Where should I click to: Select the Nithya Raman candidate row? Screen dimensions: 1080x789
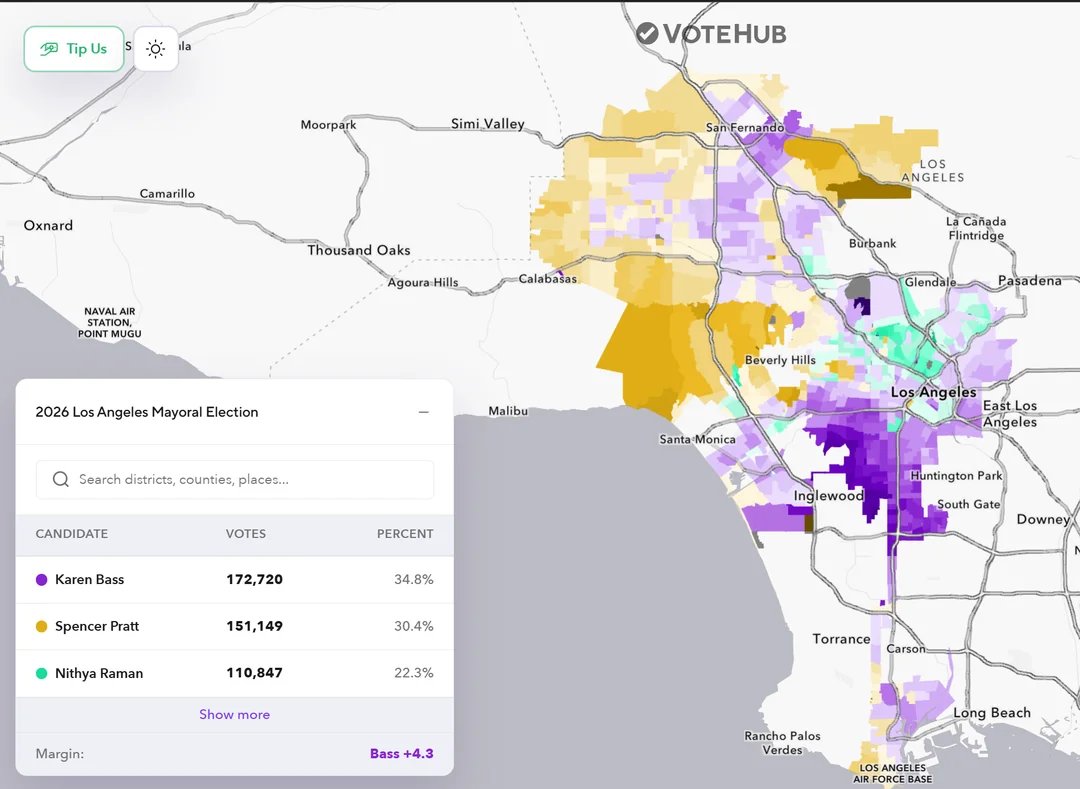pyautogui.click(x=234, y=673)
